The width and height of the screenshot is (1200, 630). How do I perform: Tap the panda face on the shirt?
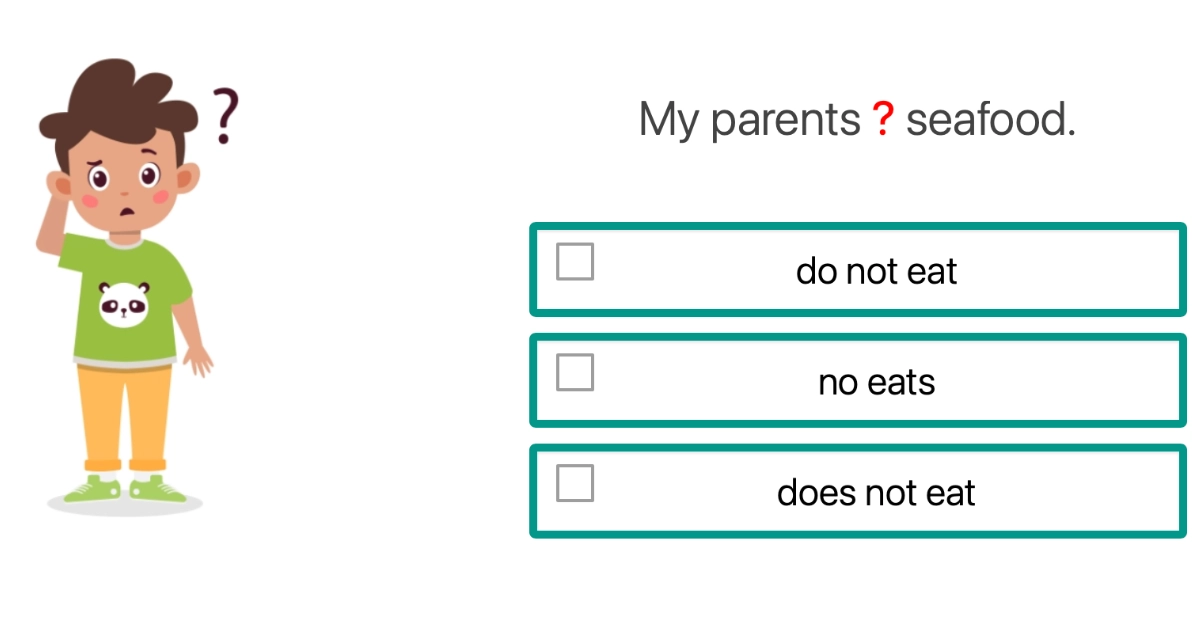[x=124, y=302]
